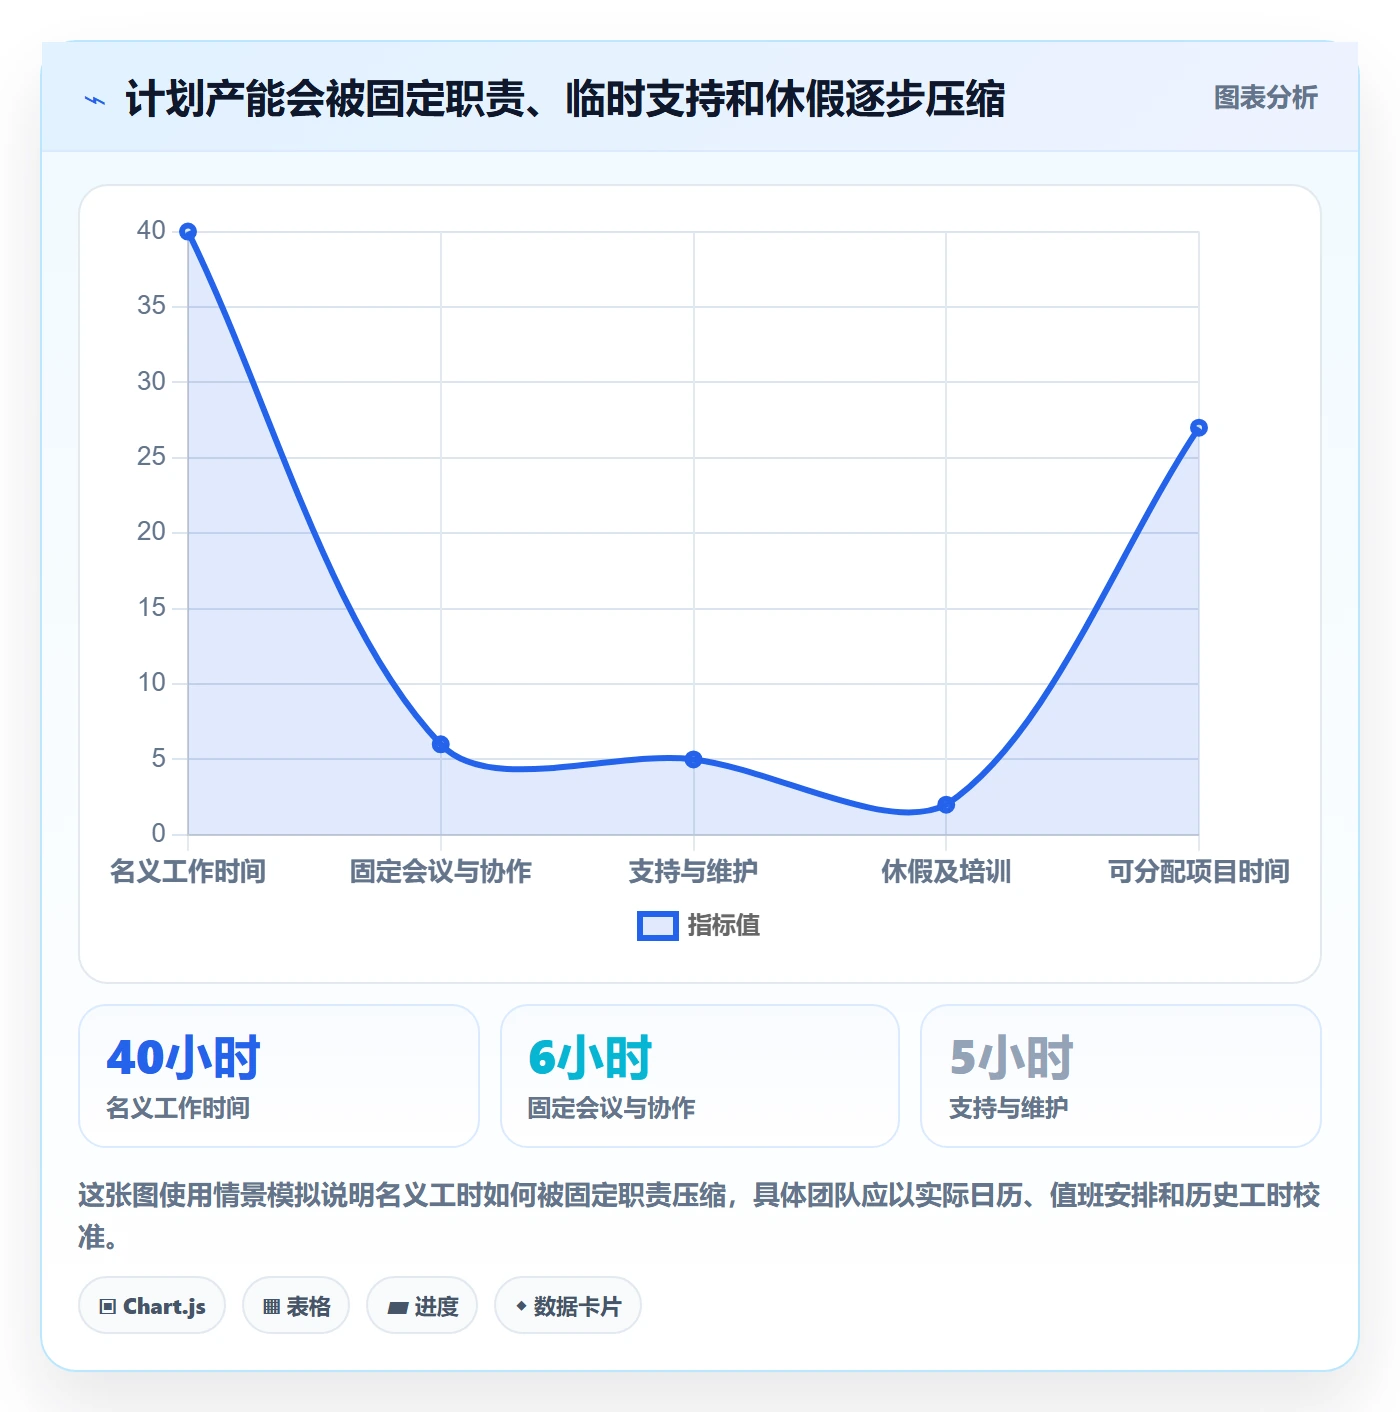Select the 休假及培训 data point on line

pos(946,805)
